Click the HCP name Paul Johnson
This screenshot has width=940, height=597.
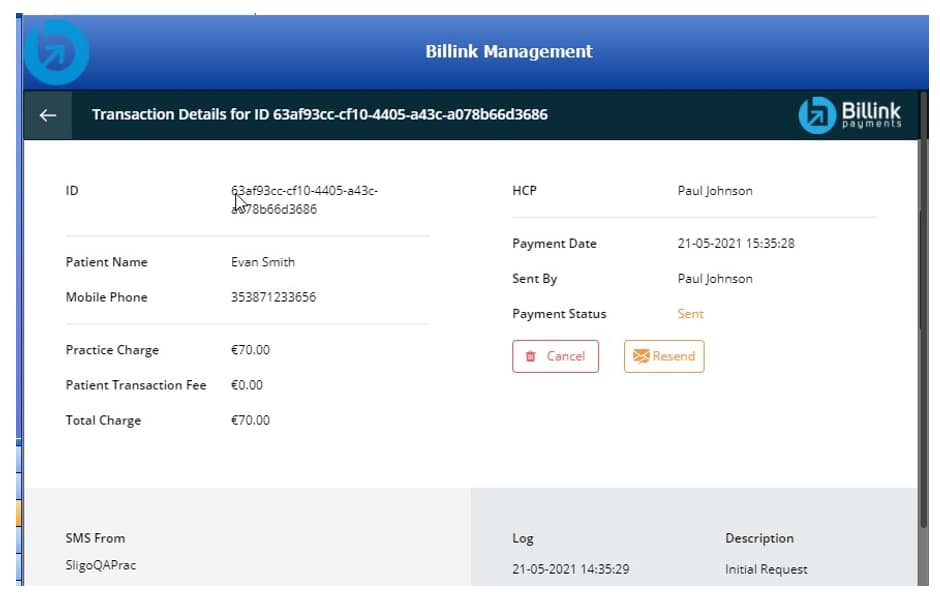click(714, 191)
